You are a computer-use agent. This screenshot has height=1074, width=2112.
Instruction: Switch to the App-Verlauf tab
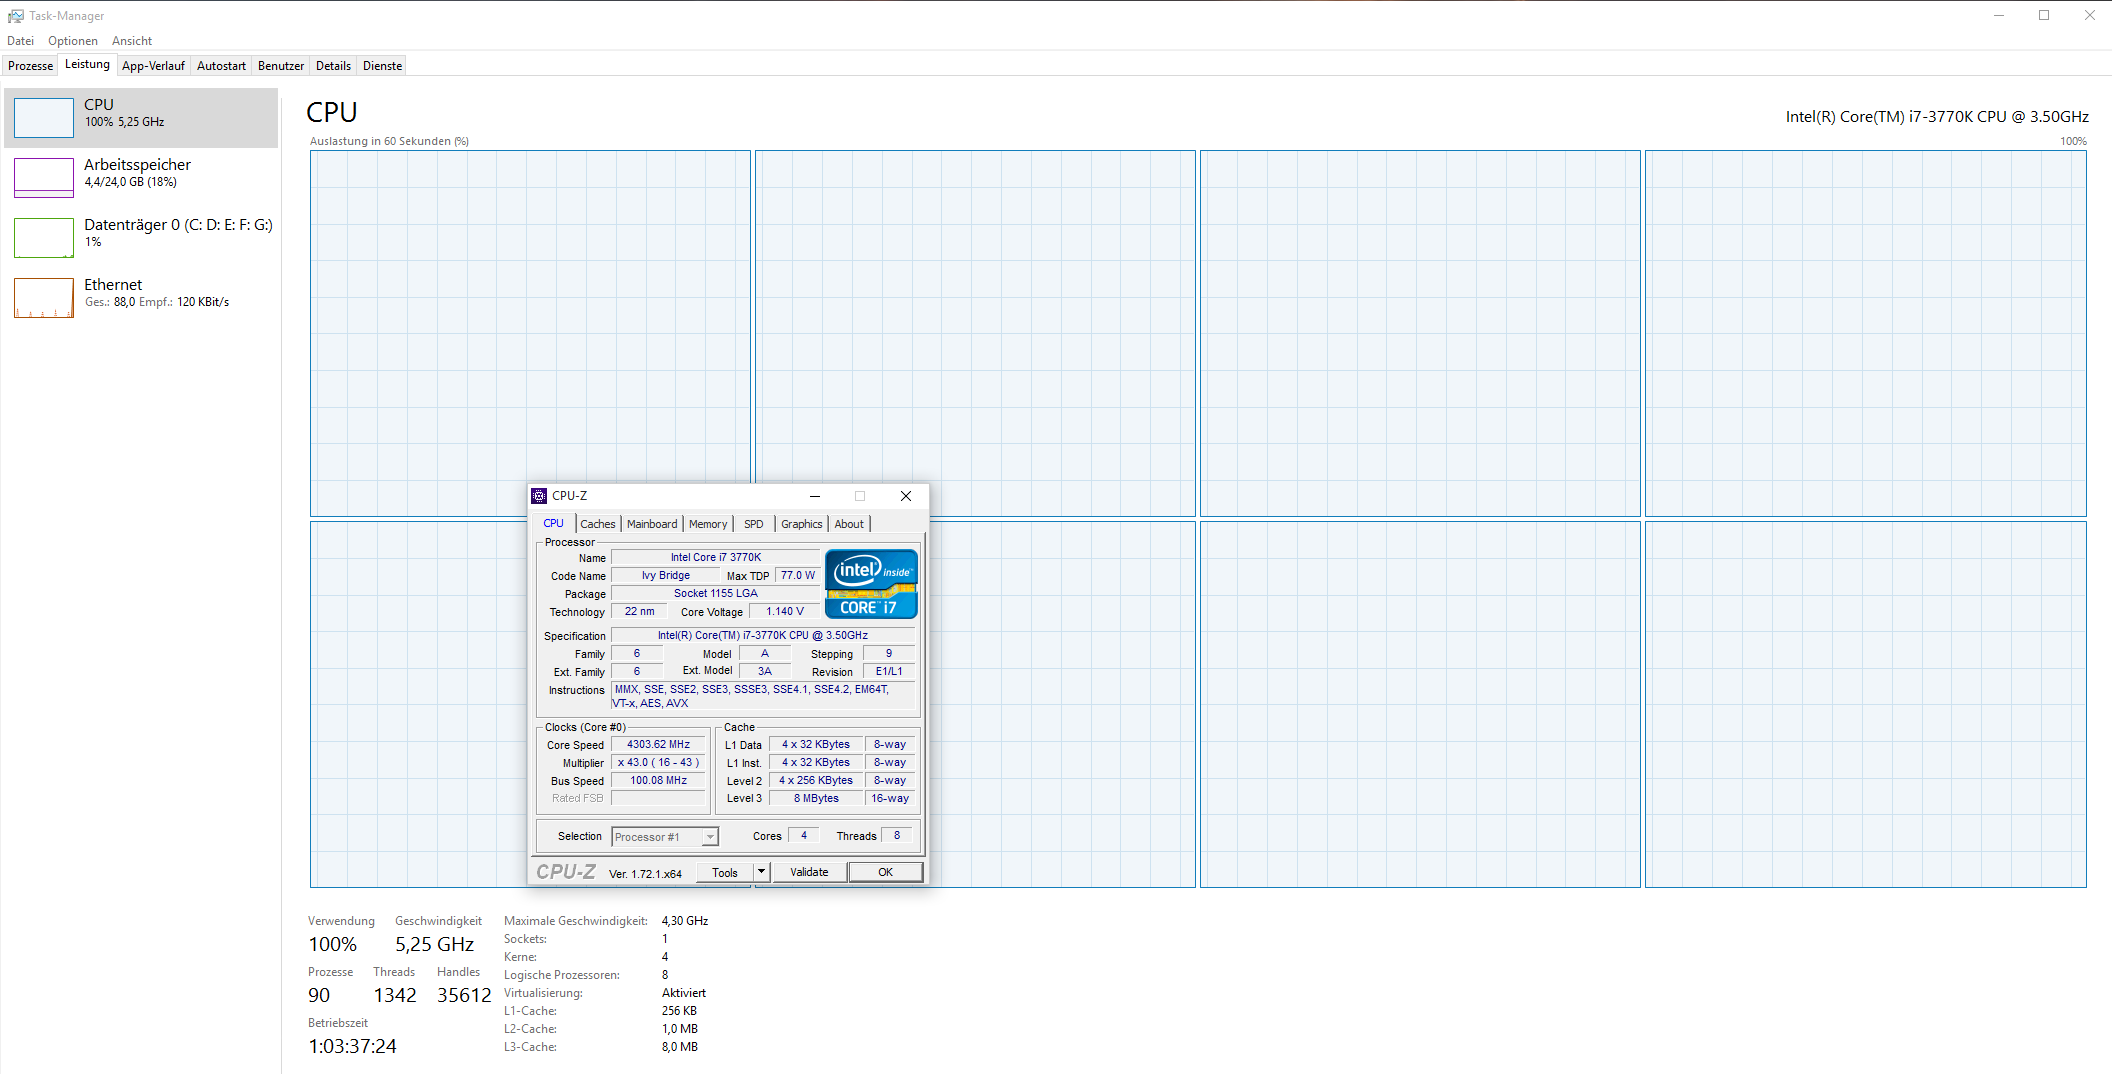[x=154, y=66]
